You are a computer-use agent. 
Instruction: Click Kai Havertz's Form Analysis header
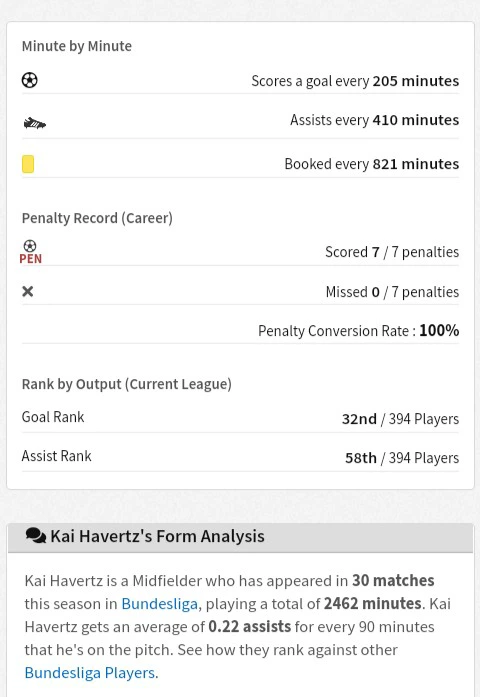[157, 536]
